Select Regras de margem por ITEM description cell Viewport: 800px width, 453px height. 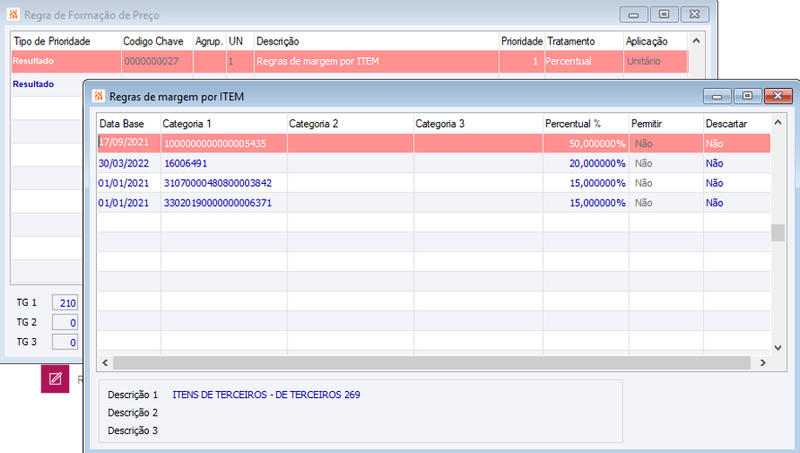point(376,61)
